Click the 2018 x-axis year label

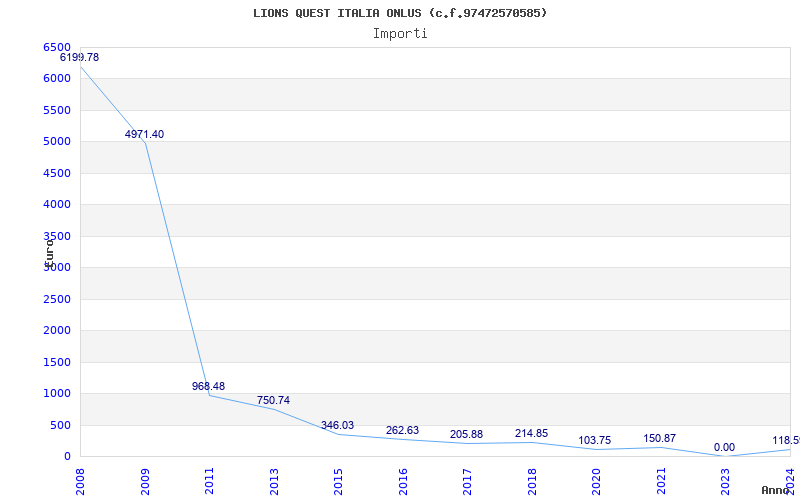533,482
